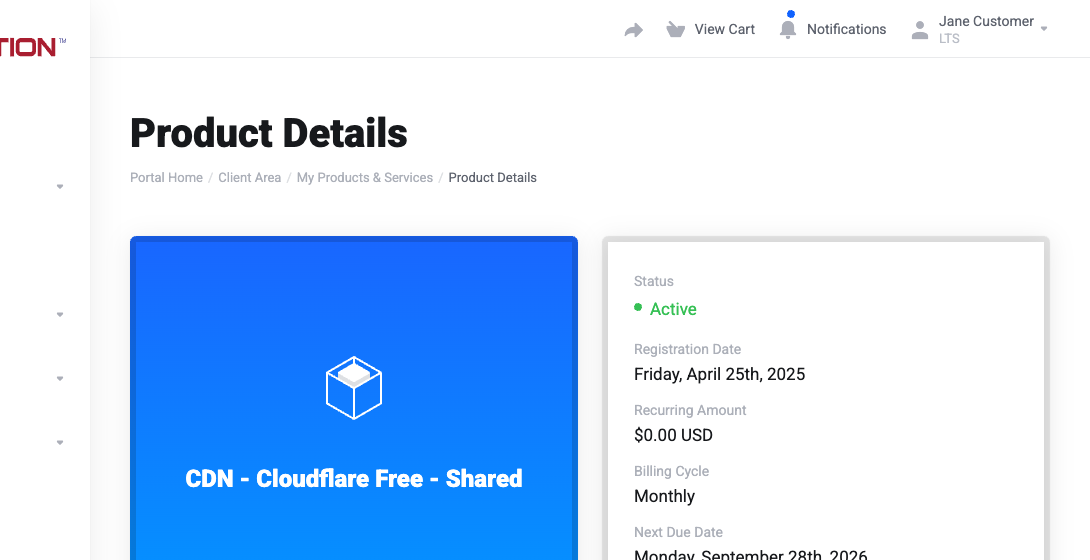1090x560 pixels.
Task: Click the Product Details breadcrumb
Action: [x=492, y=177]
